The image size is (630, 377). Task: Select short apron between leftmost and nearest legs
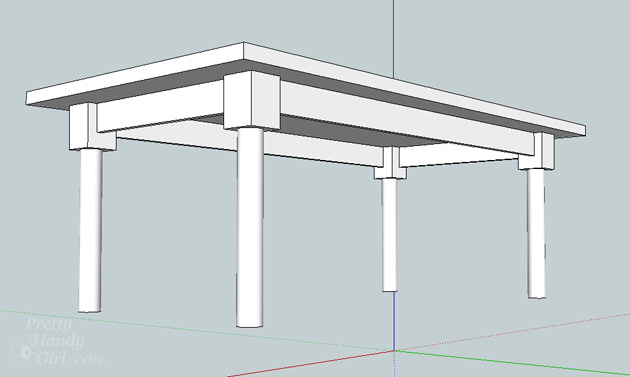160,106
